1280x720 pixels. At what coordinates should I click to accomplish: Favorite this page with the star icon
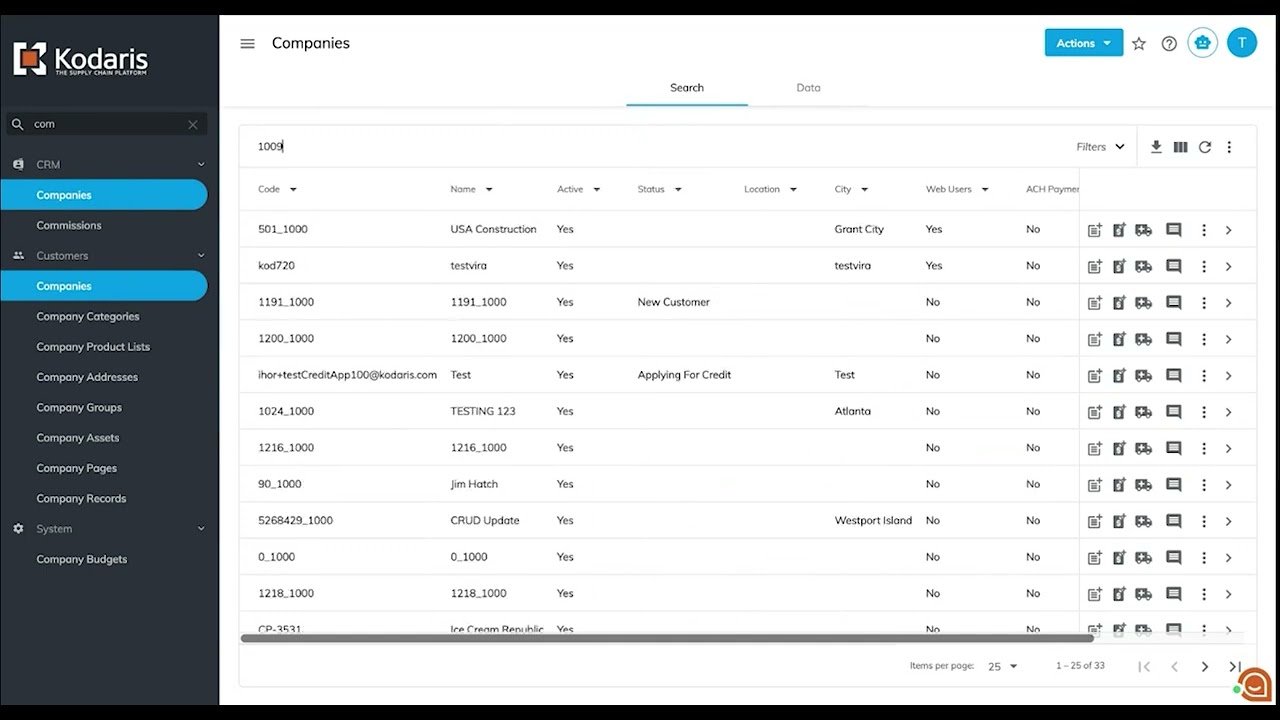pyautogui.click(x=1139, y=44)
